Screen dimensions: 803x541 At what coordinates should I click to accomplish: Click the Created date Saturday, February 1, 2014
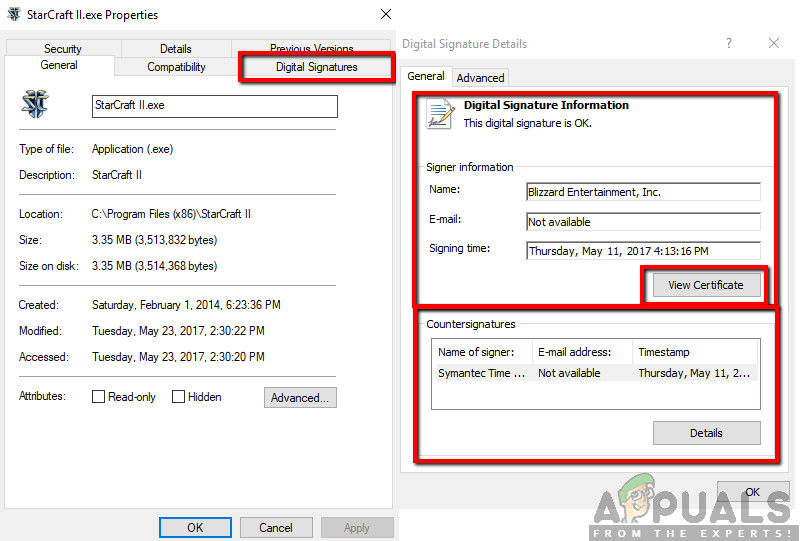[186, 305]
